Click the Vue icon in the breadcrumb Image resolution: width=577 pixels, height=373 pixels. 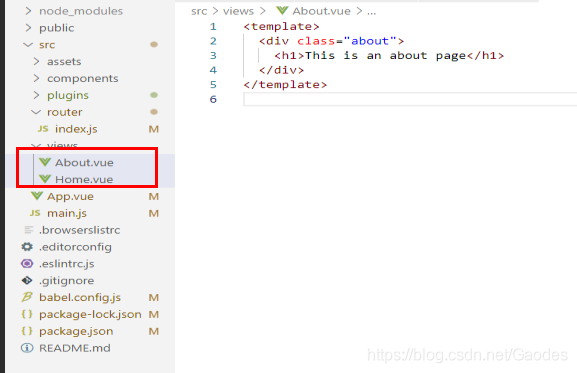282,11
